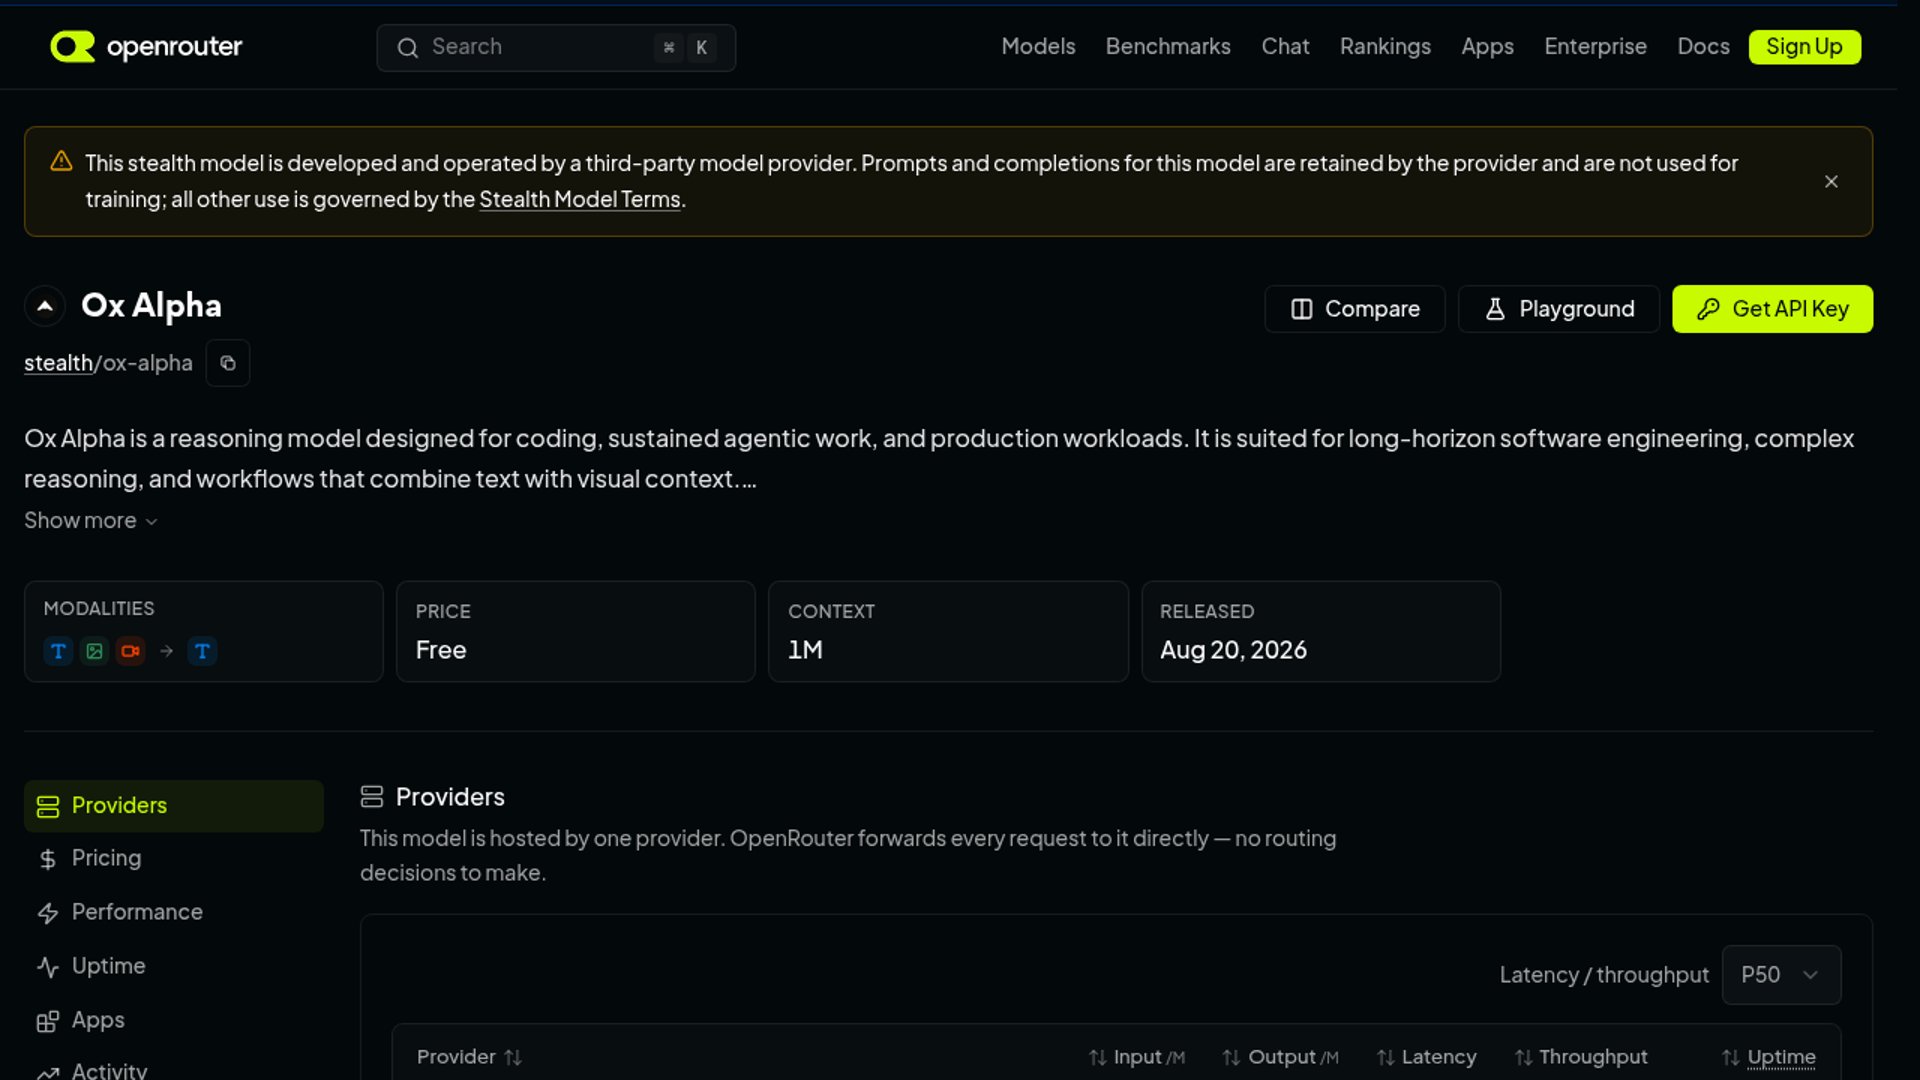Open the Chat nav item

1285,47
